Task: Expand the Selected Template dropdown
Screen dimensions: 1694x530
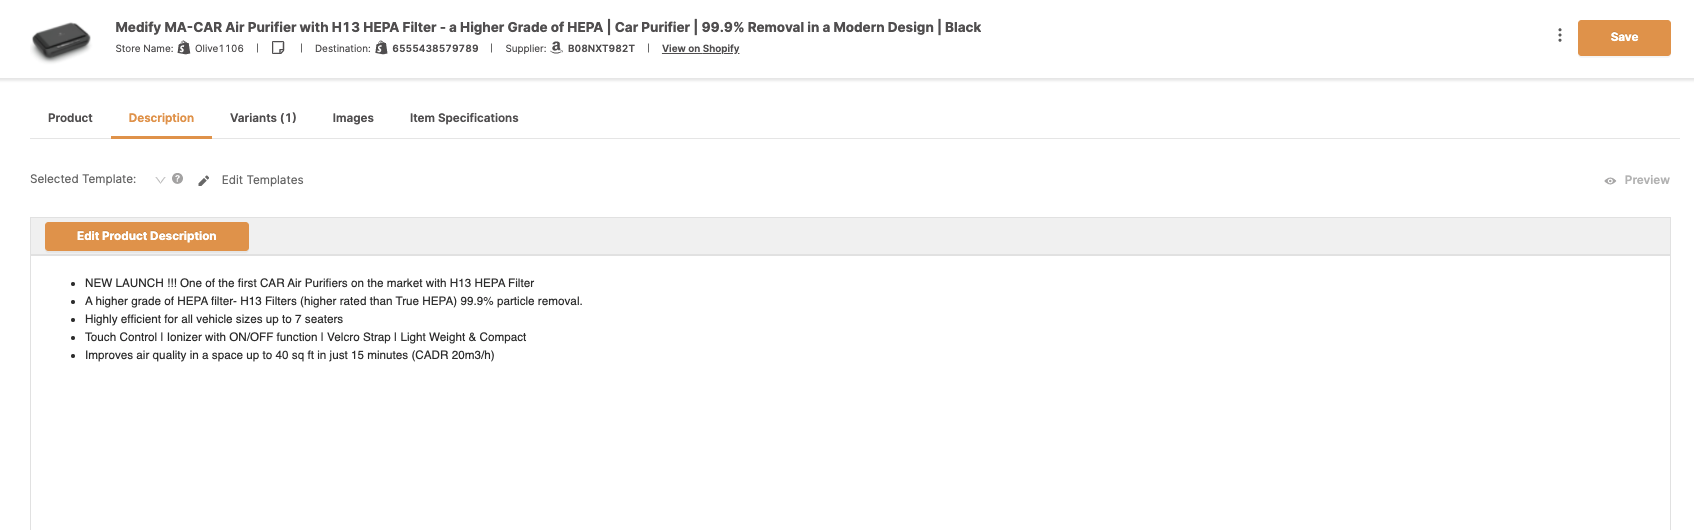Action: click(x=160, y=180)
